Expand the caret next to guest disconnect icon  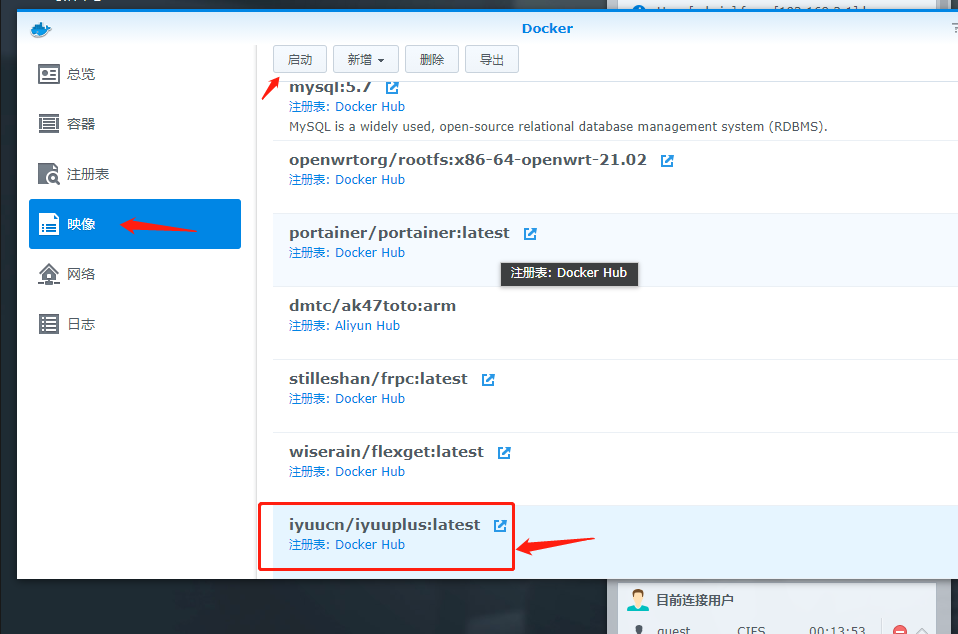[922, 630]
